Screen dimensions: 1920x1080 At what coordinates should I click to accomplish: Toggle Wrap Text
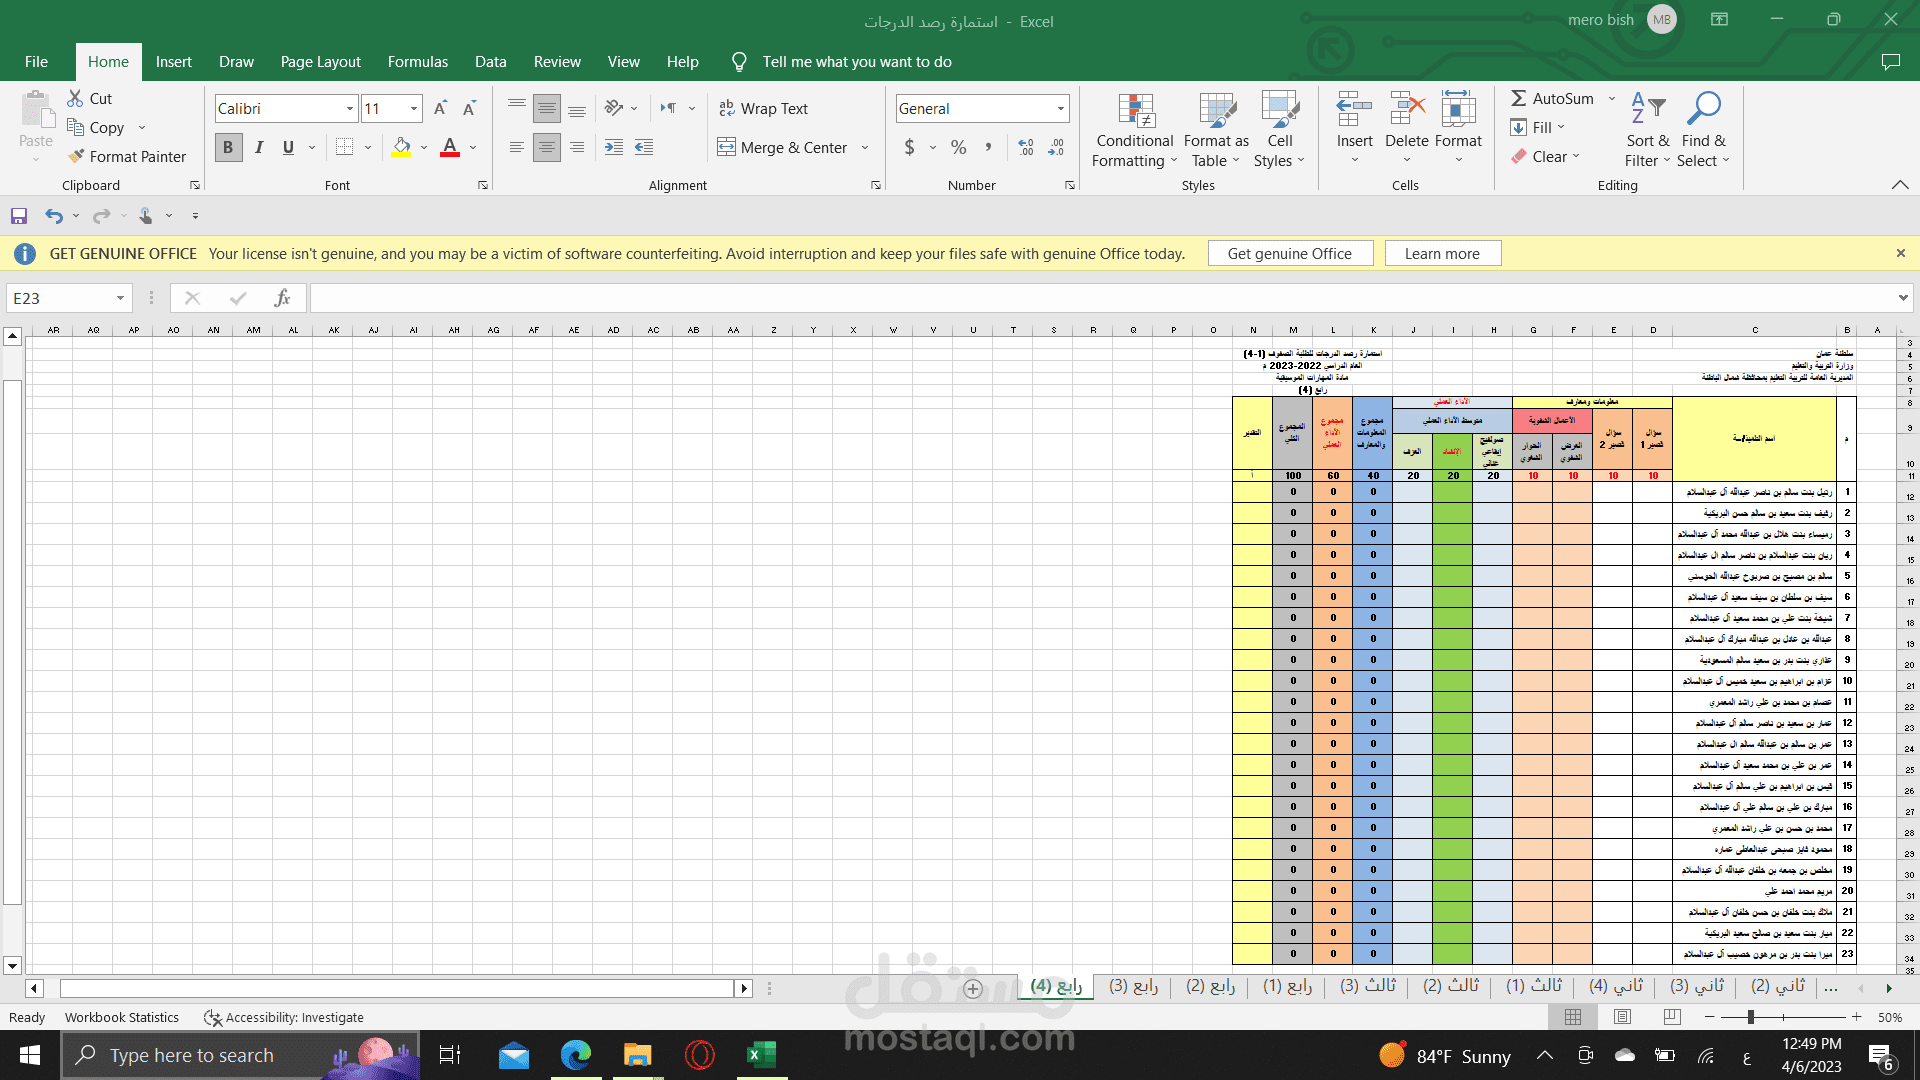tap(764, 108)
